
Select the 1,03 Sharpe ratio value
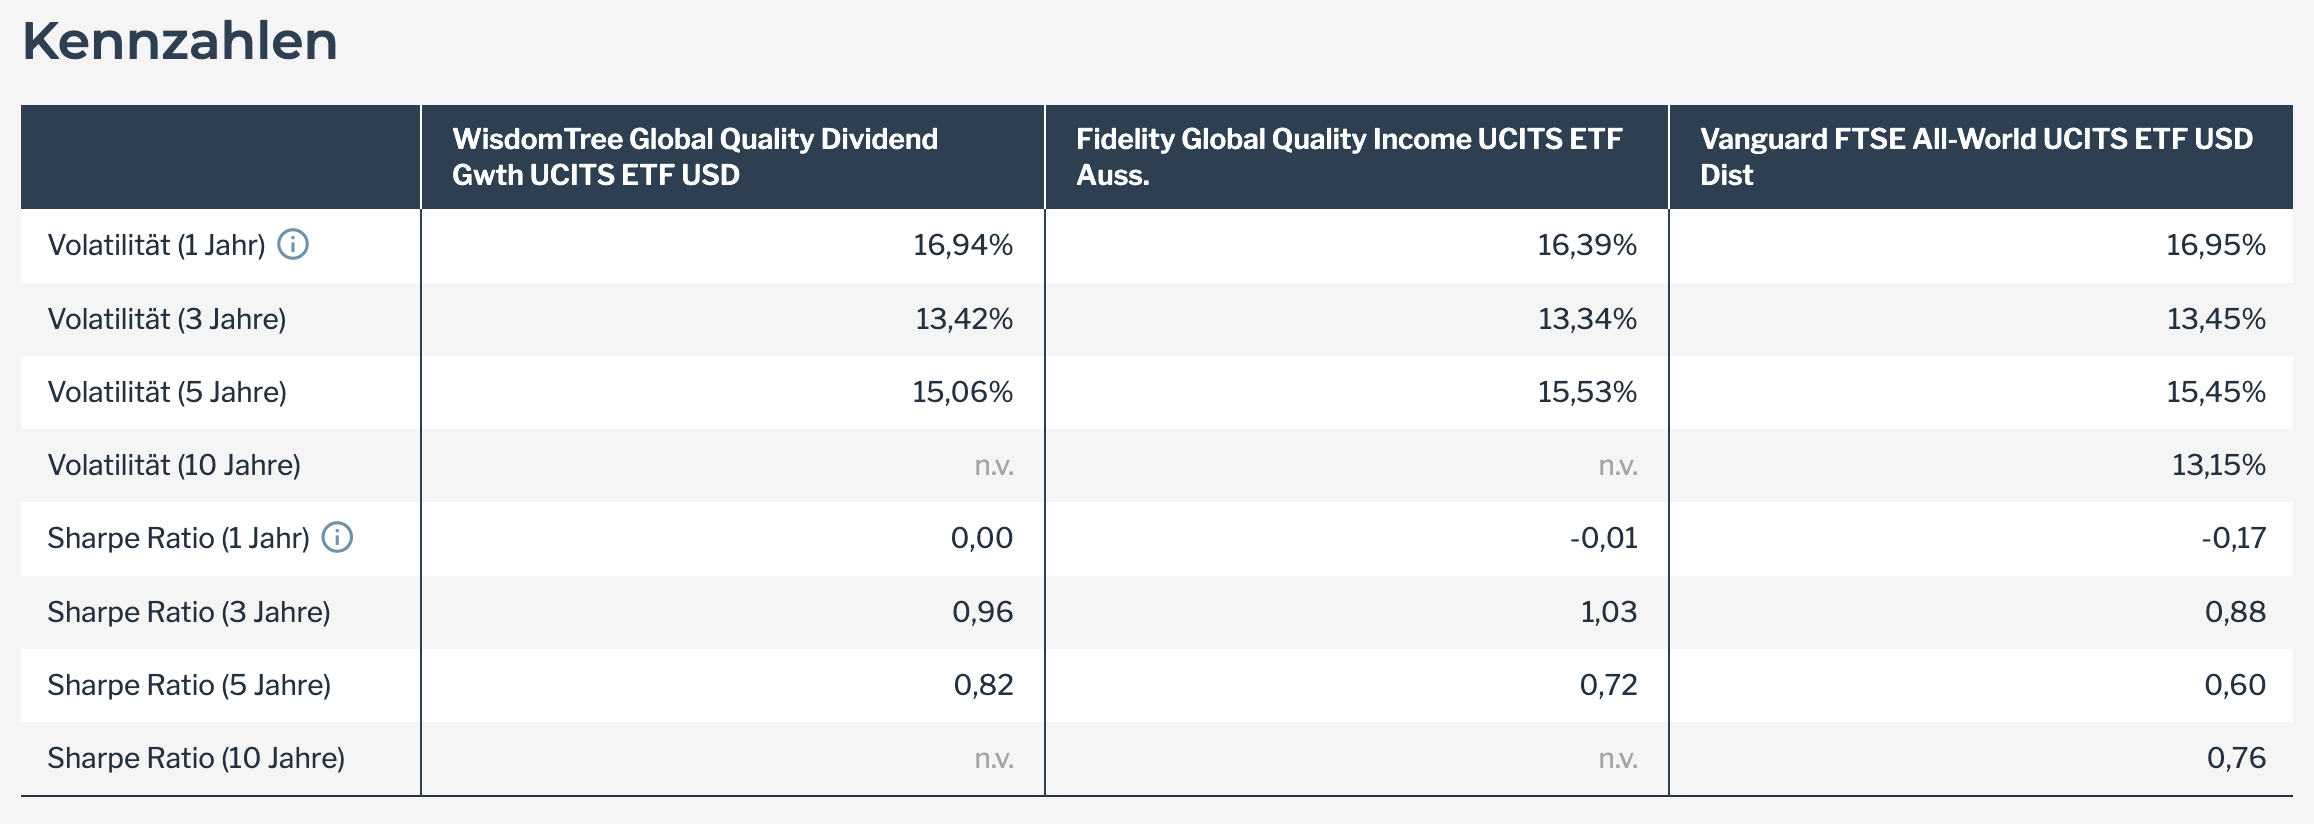tap(1608, 612)
